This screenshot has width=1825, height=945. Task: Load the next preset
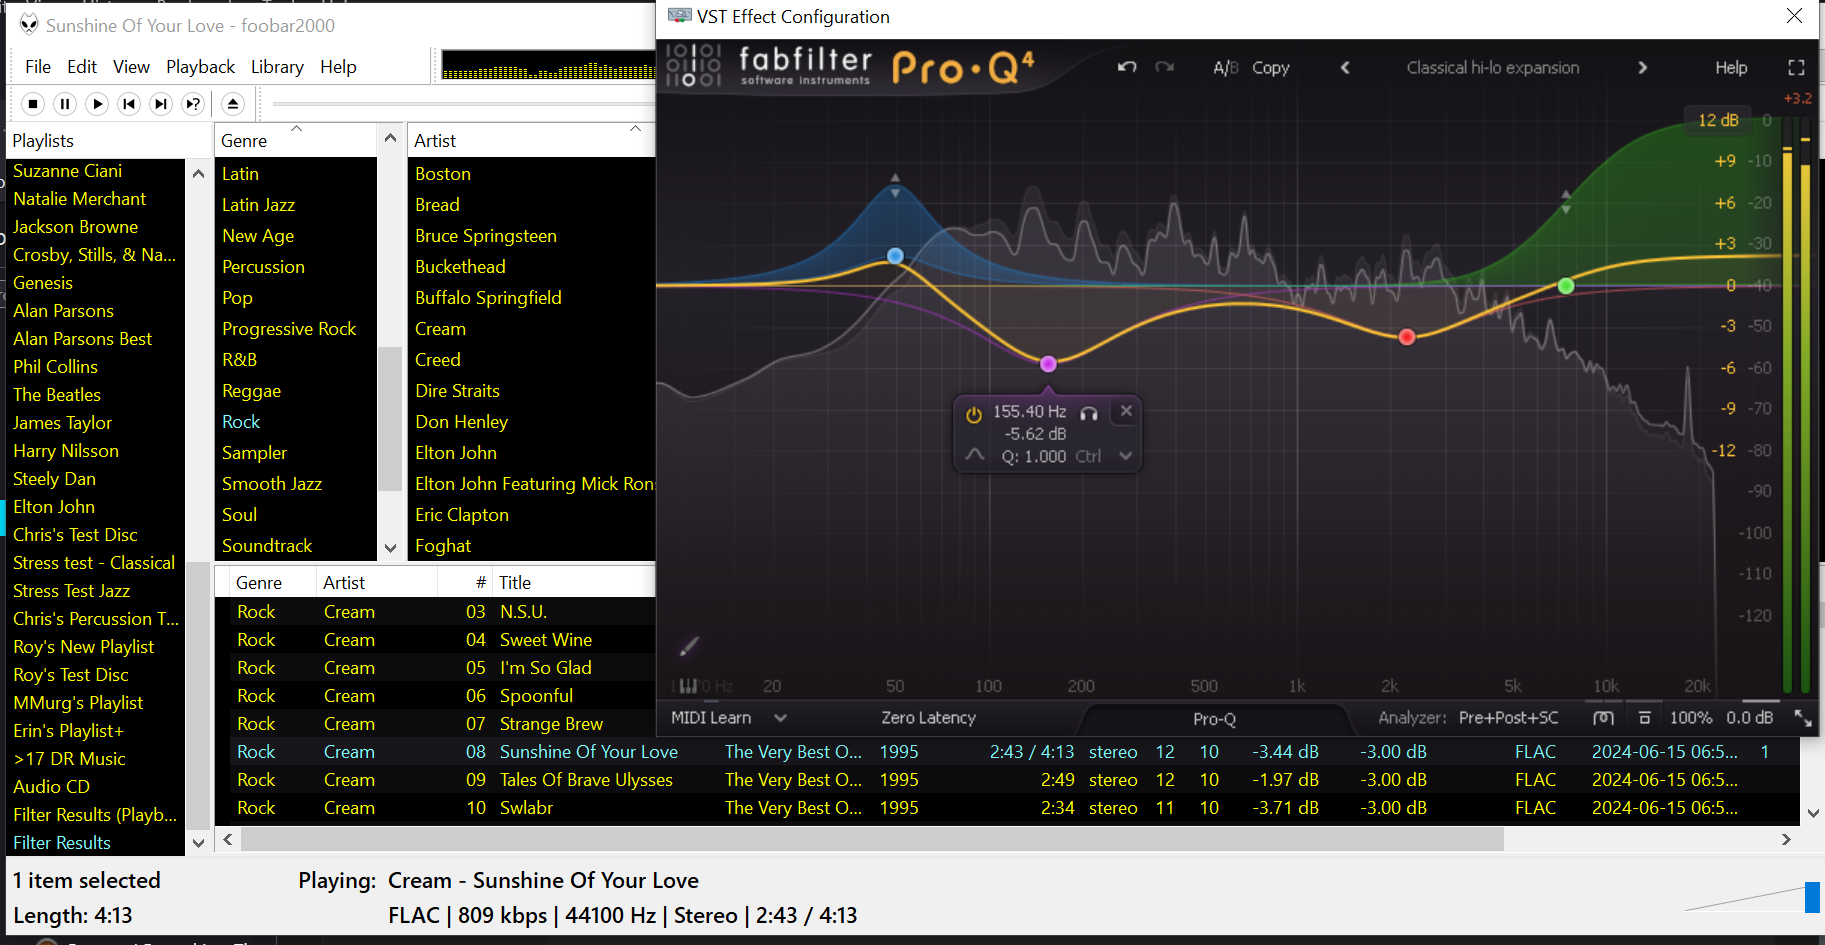point(1642,67)
